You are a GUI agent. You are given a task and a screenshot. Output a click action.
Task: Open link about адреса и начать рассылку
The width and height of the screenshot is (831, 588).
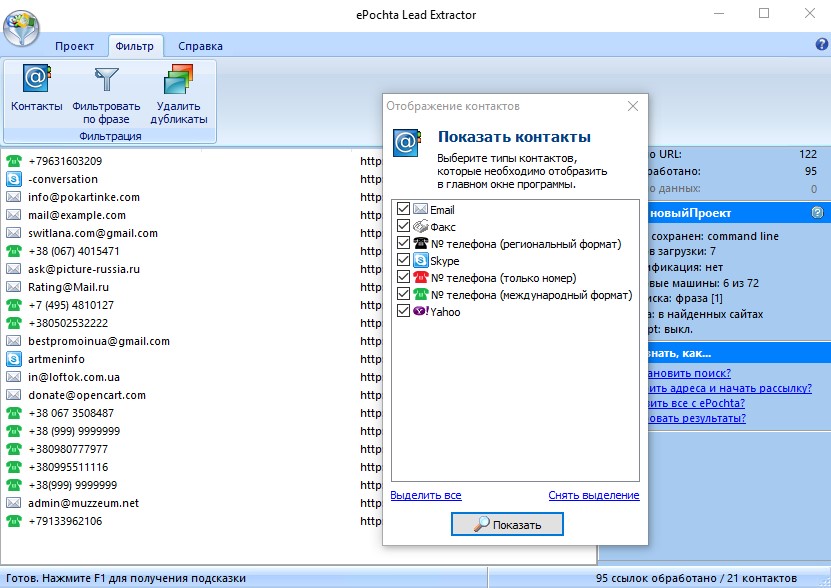coord(730,388)
